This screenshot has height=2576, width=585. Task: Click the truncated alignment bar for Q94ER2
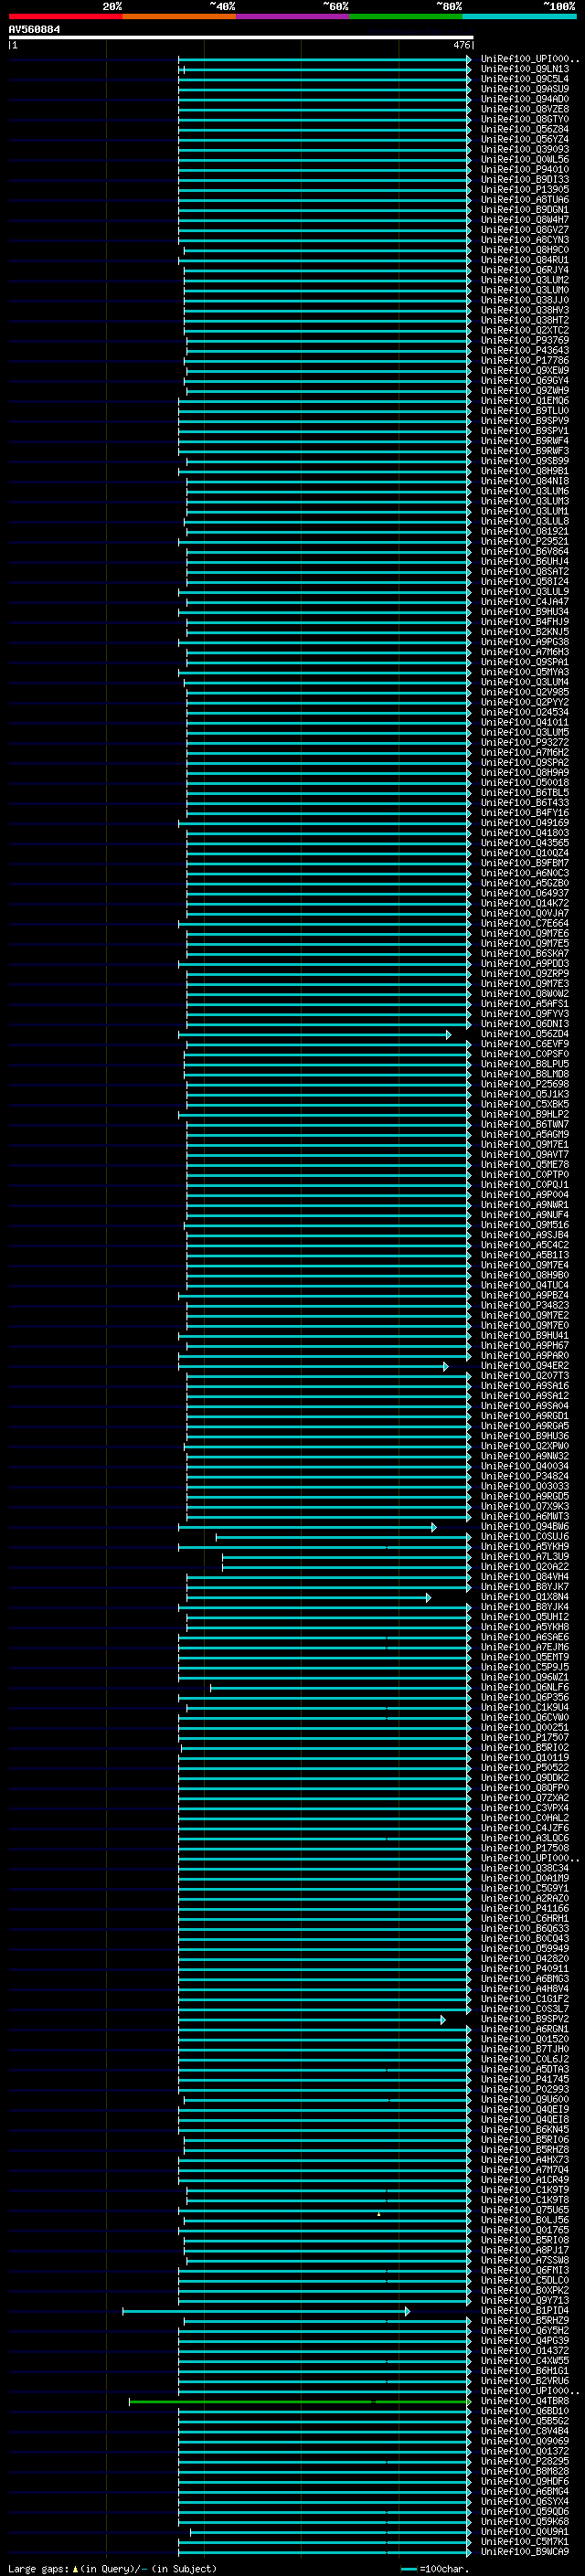coord(313,1367)
